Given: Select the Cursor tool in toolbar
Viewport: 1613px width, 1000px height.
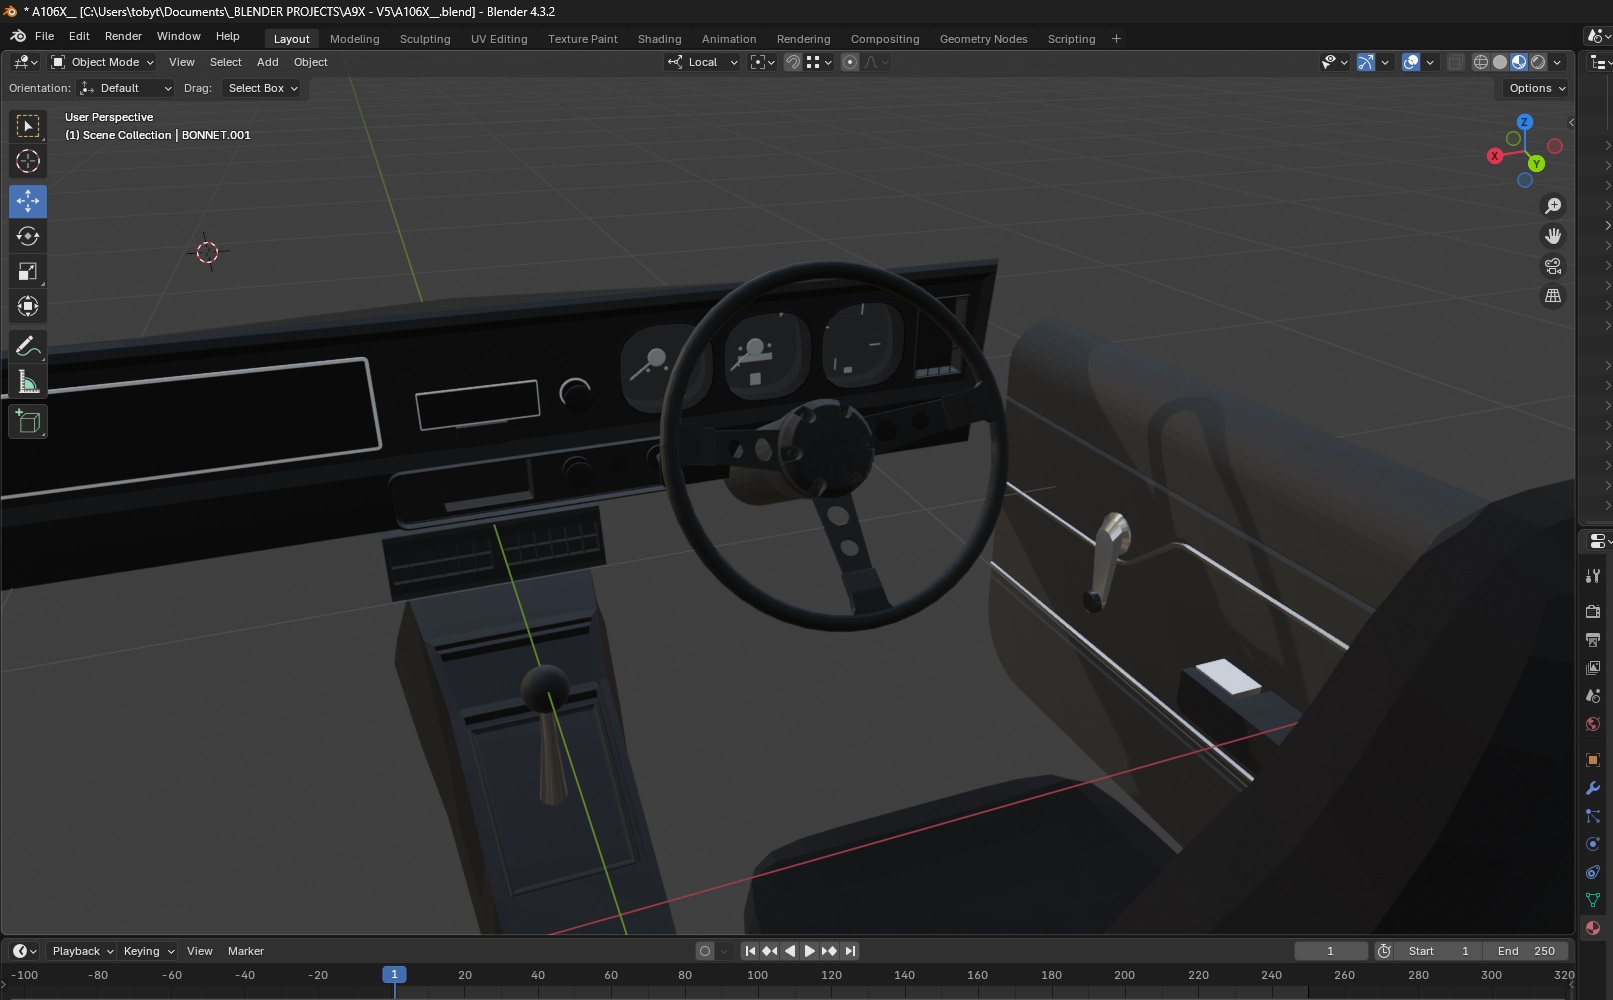Looking at the screenshot, I should (x=28, y=161).
